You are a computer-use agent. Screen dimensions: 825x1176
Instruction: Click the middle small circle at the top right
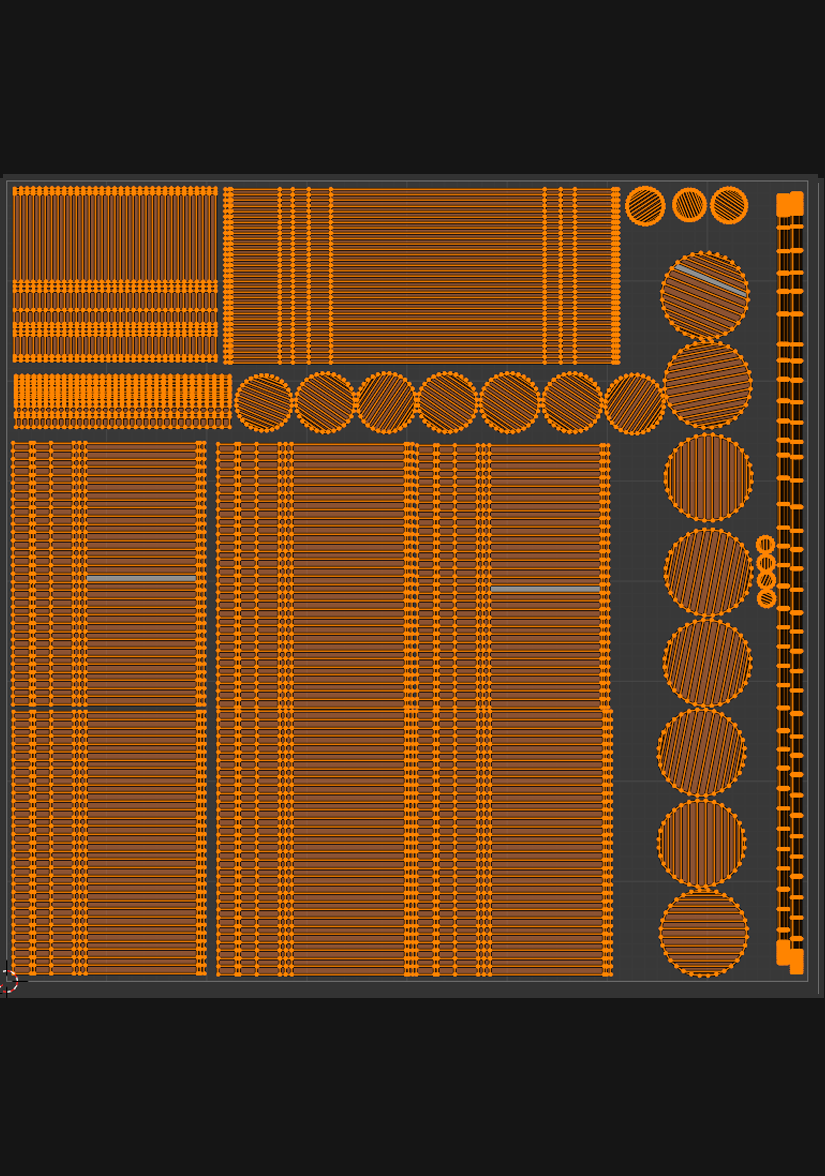[689, 205]
